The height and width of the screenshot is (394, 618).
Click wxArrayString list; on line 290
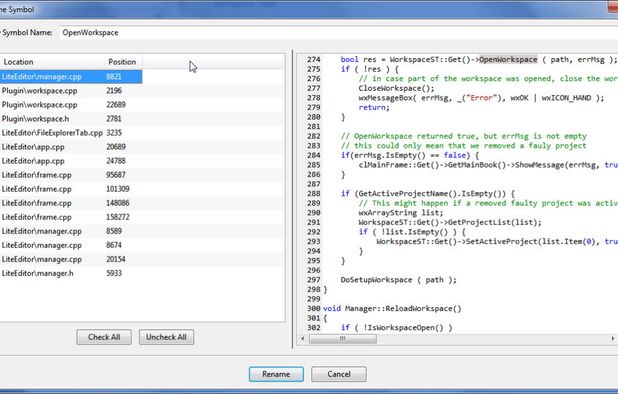400,213
